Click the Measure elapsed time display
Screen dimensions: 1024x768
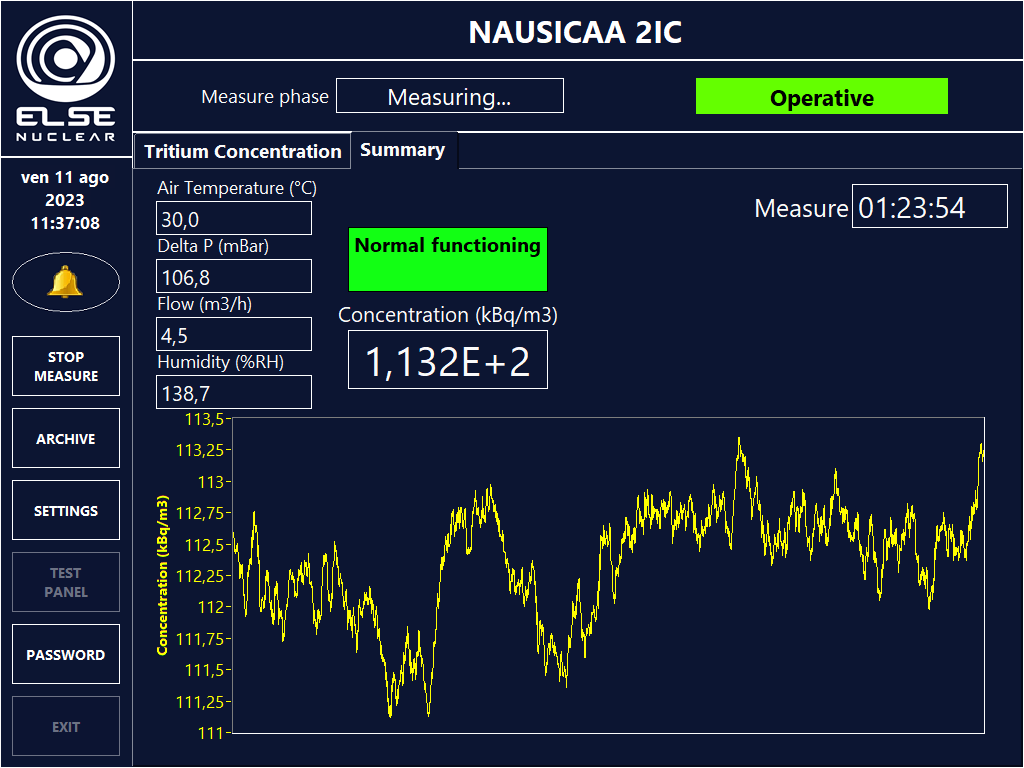pos(916,207)
